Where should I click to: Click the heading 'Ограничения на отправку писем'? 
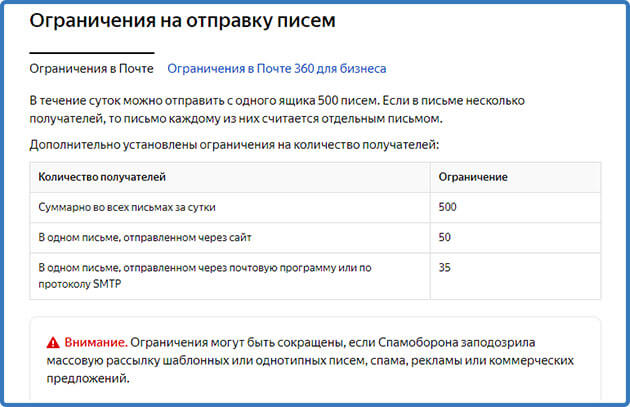(x=182, y=20)
